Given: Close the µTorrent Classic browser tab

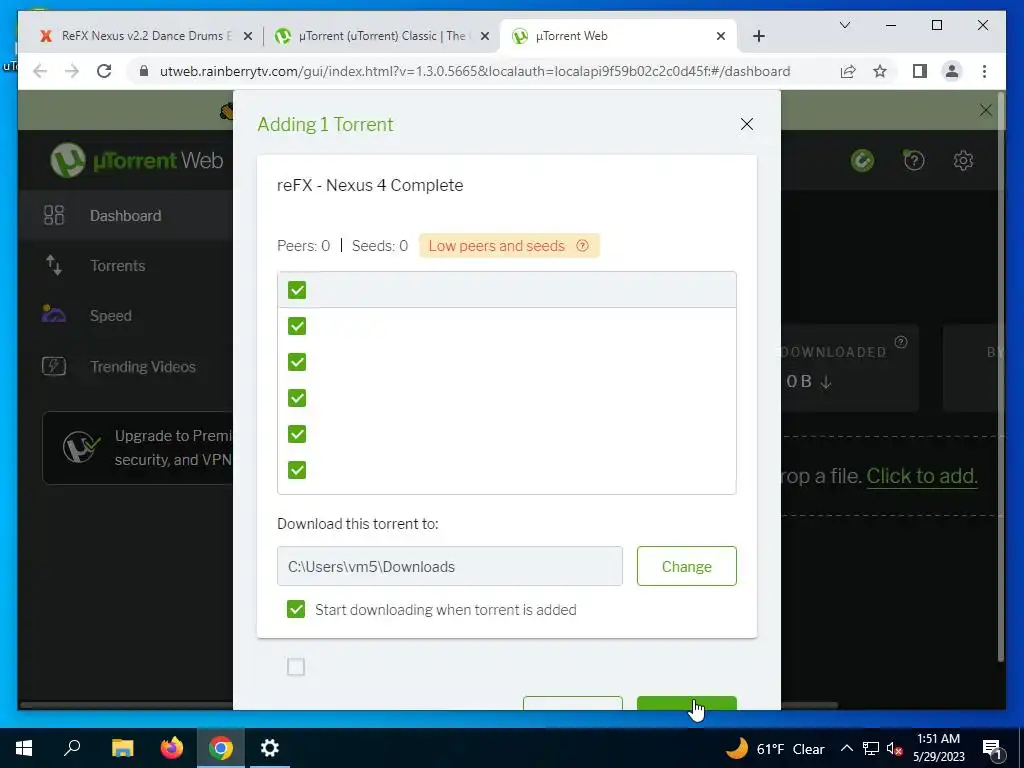Looking at the screenshot, I should click(x=485, y=36).
